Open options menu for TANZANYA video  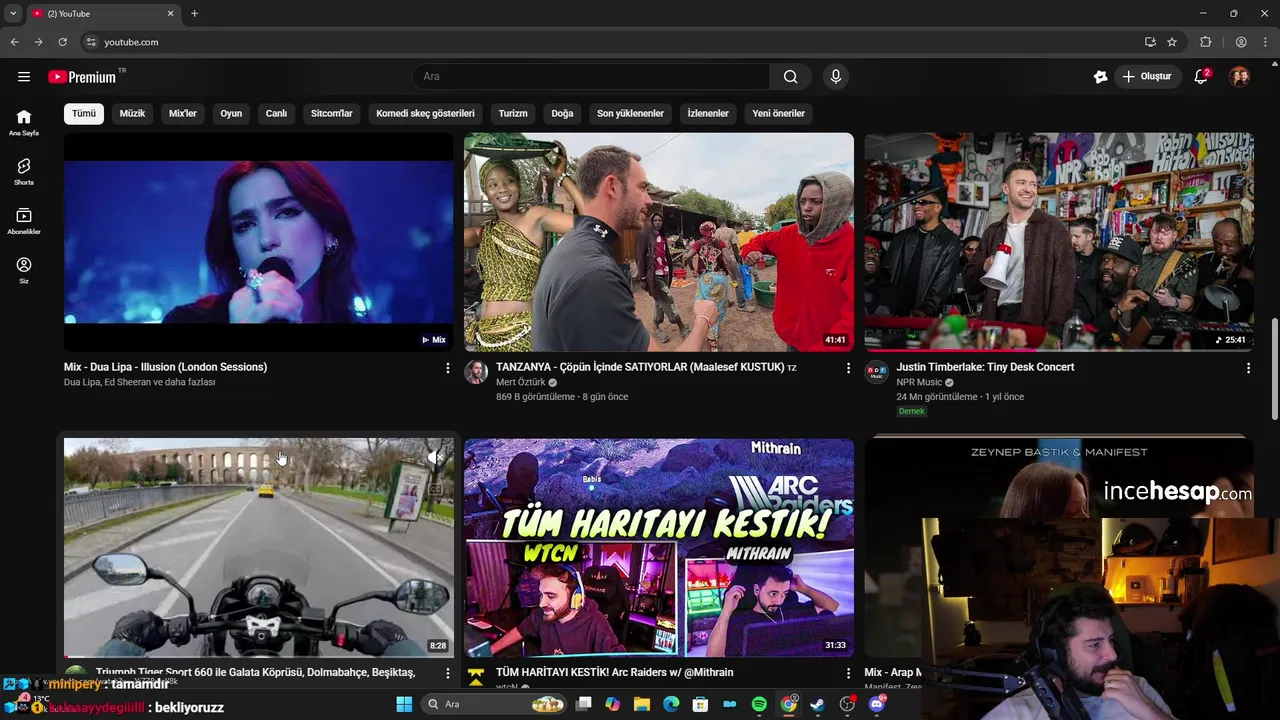848,368
